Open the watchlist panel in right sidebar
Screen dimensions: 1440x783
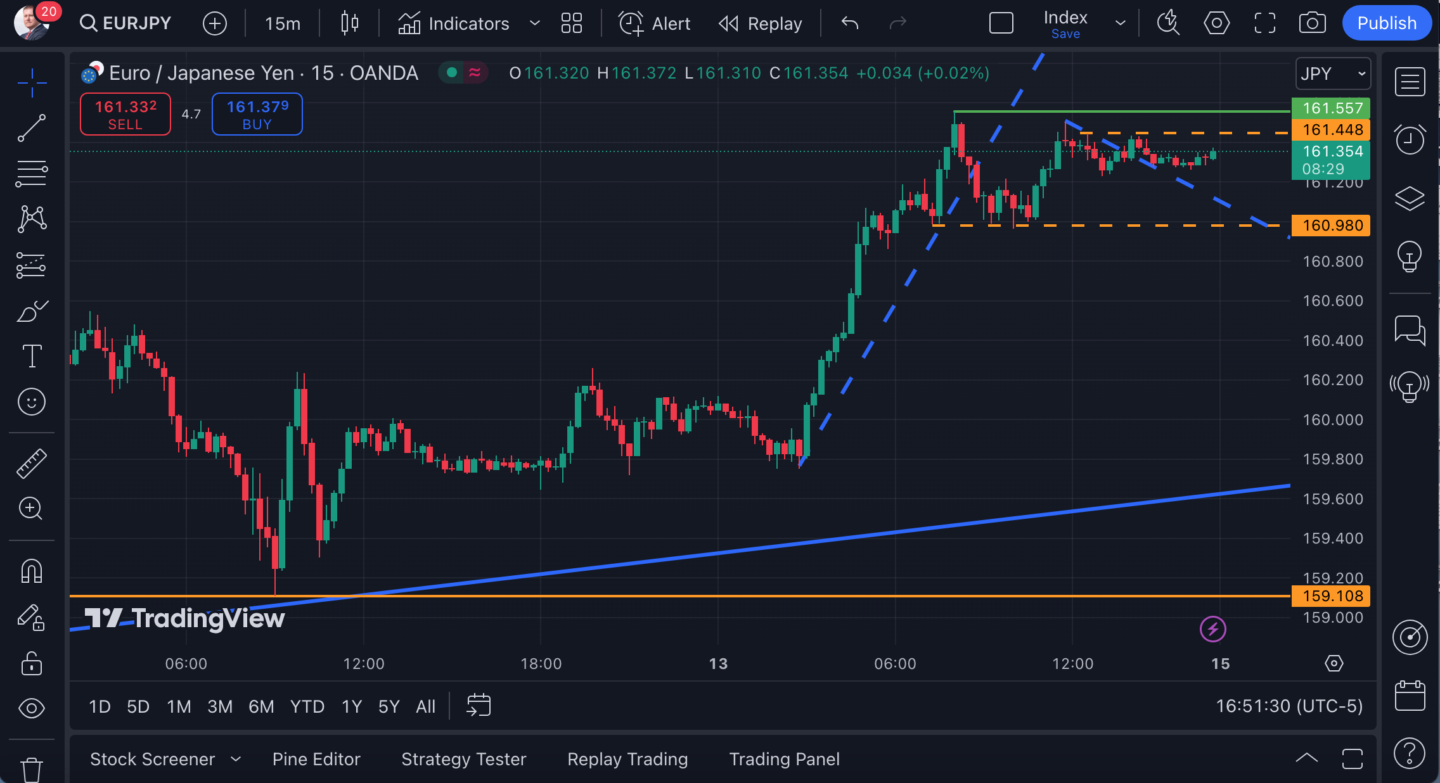1410,82
